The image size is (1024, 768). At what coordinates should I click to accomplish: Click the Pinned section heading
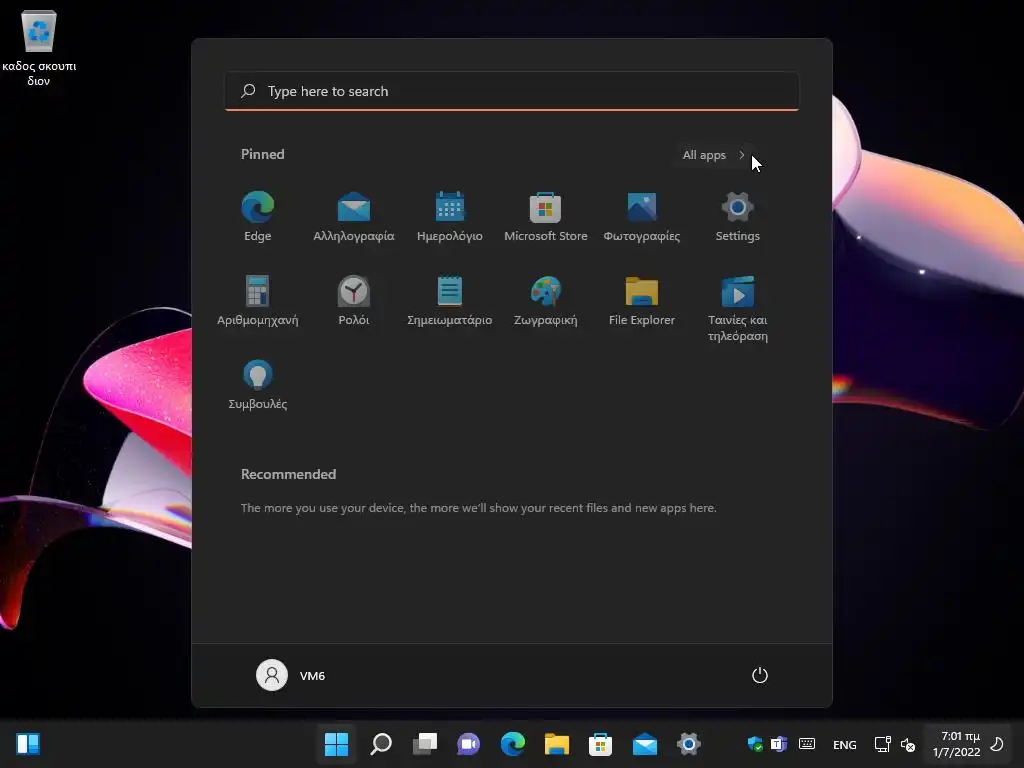click(263, 154)
